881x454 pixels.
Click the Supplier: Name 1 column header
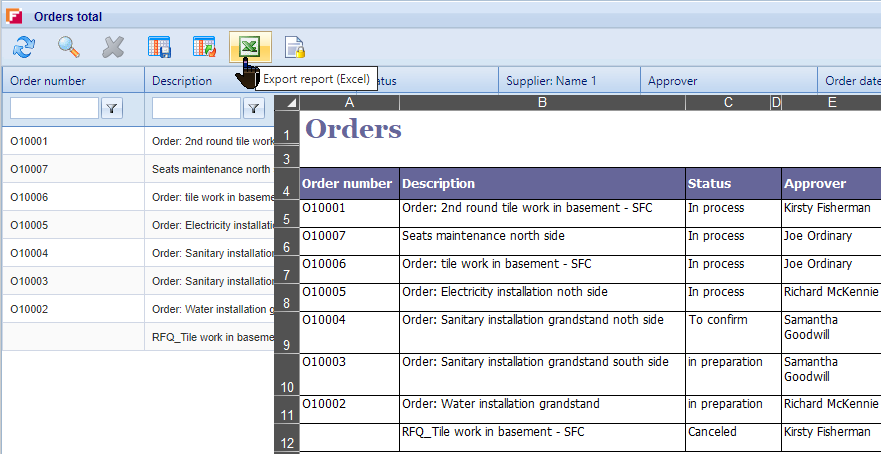click(551, 81)
